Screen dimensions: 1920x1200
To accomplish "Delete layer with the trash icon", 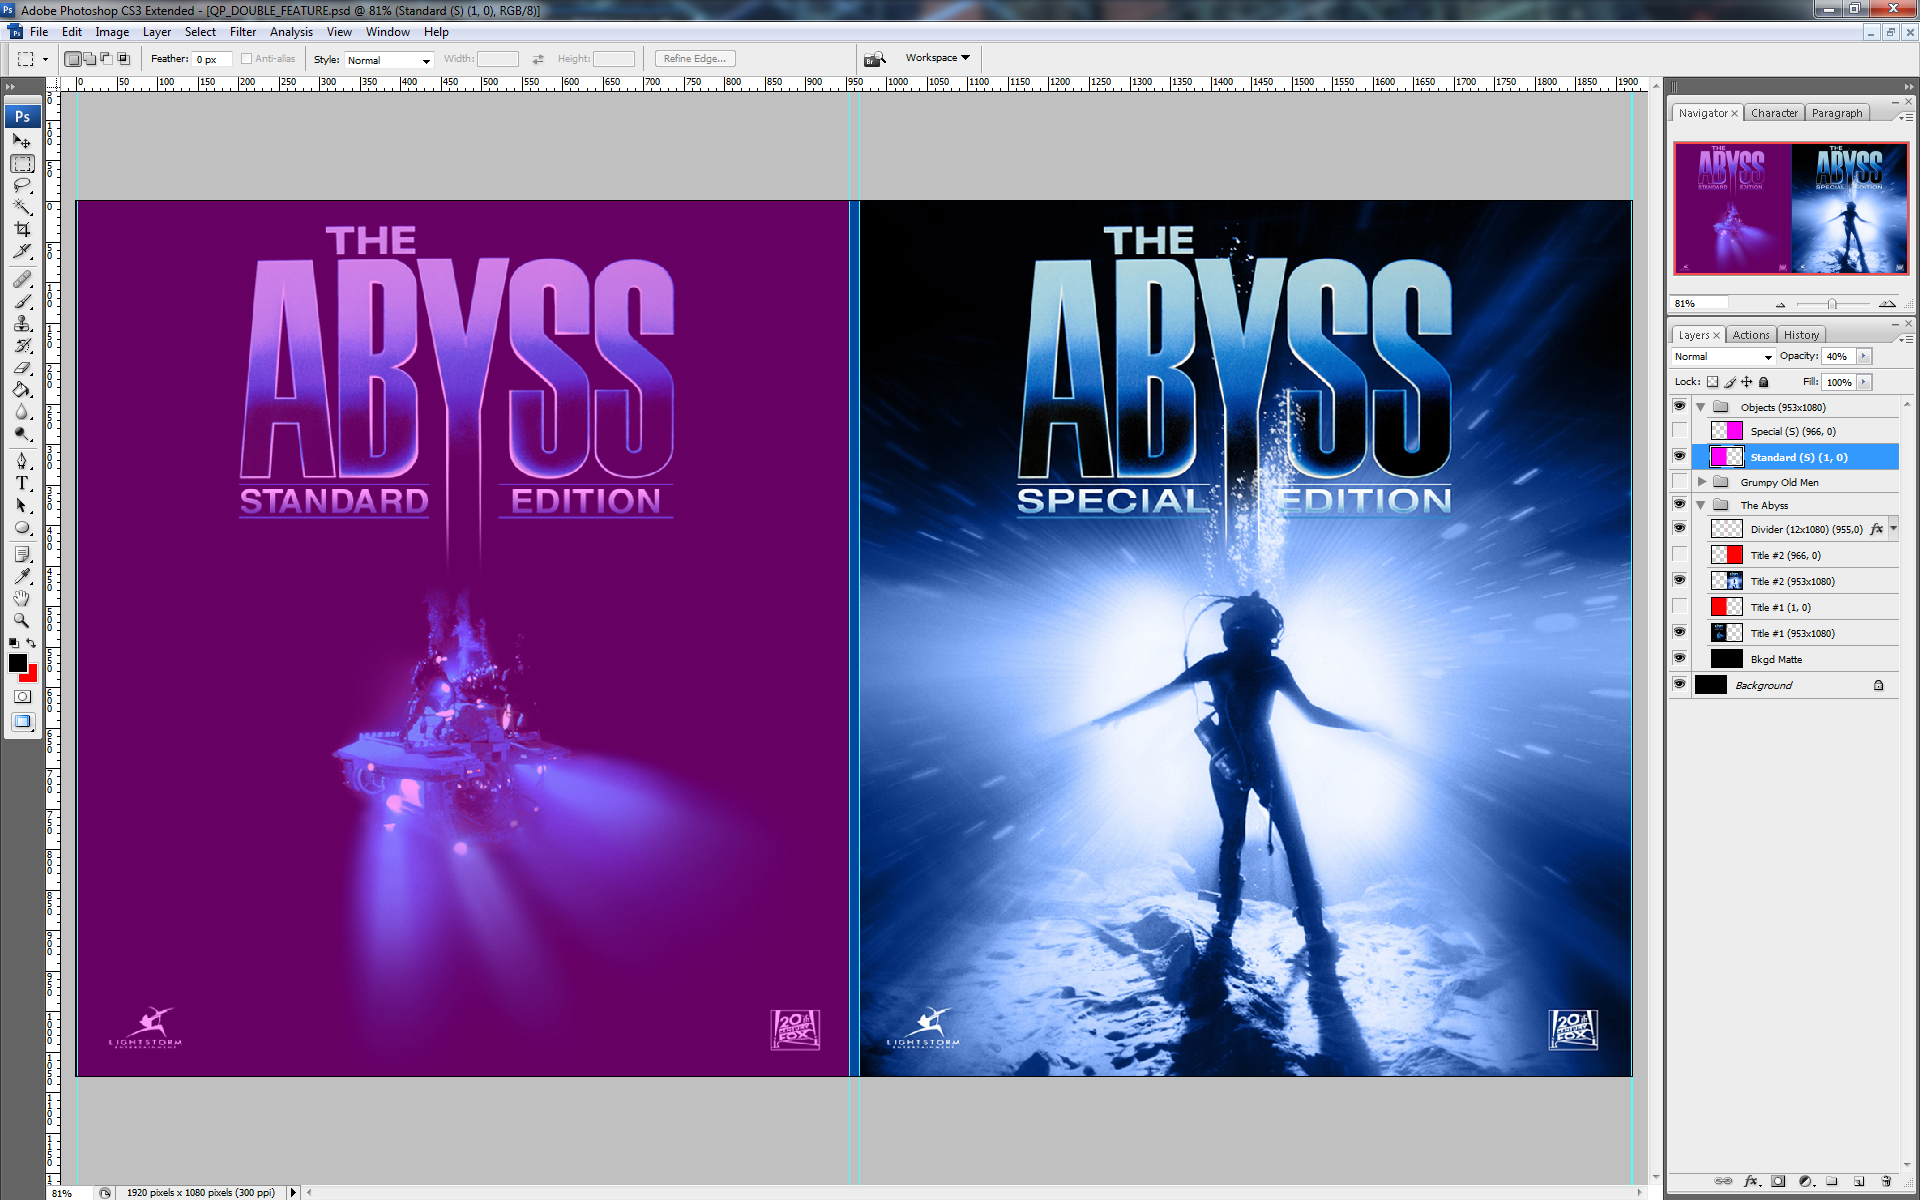I will pyautogui.click(x=1886, y=1181).
